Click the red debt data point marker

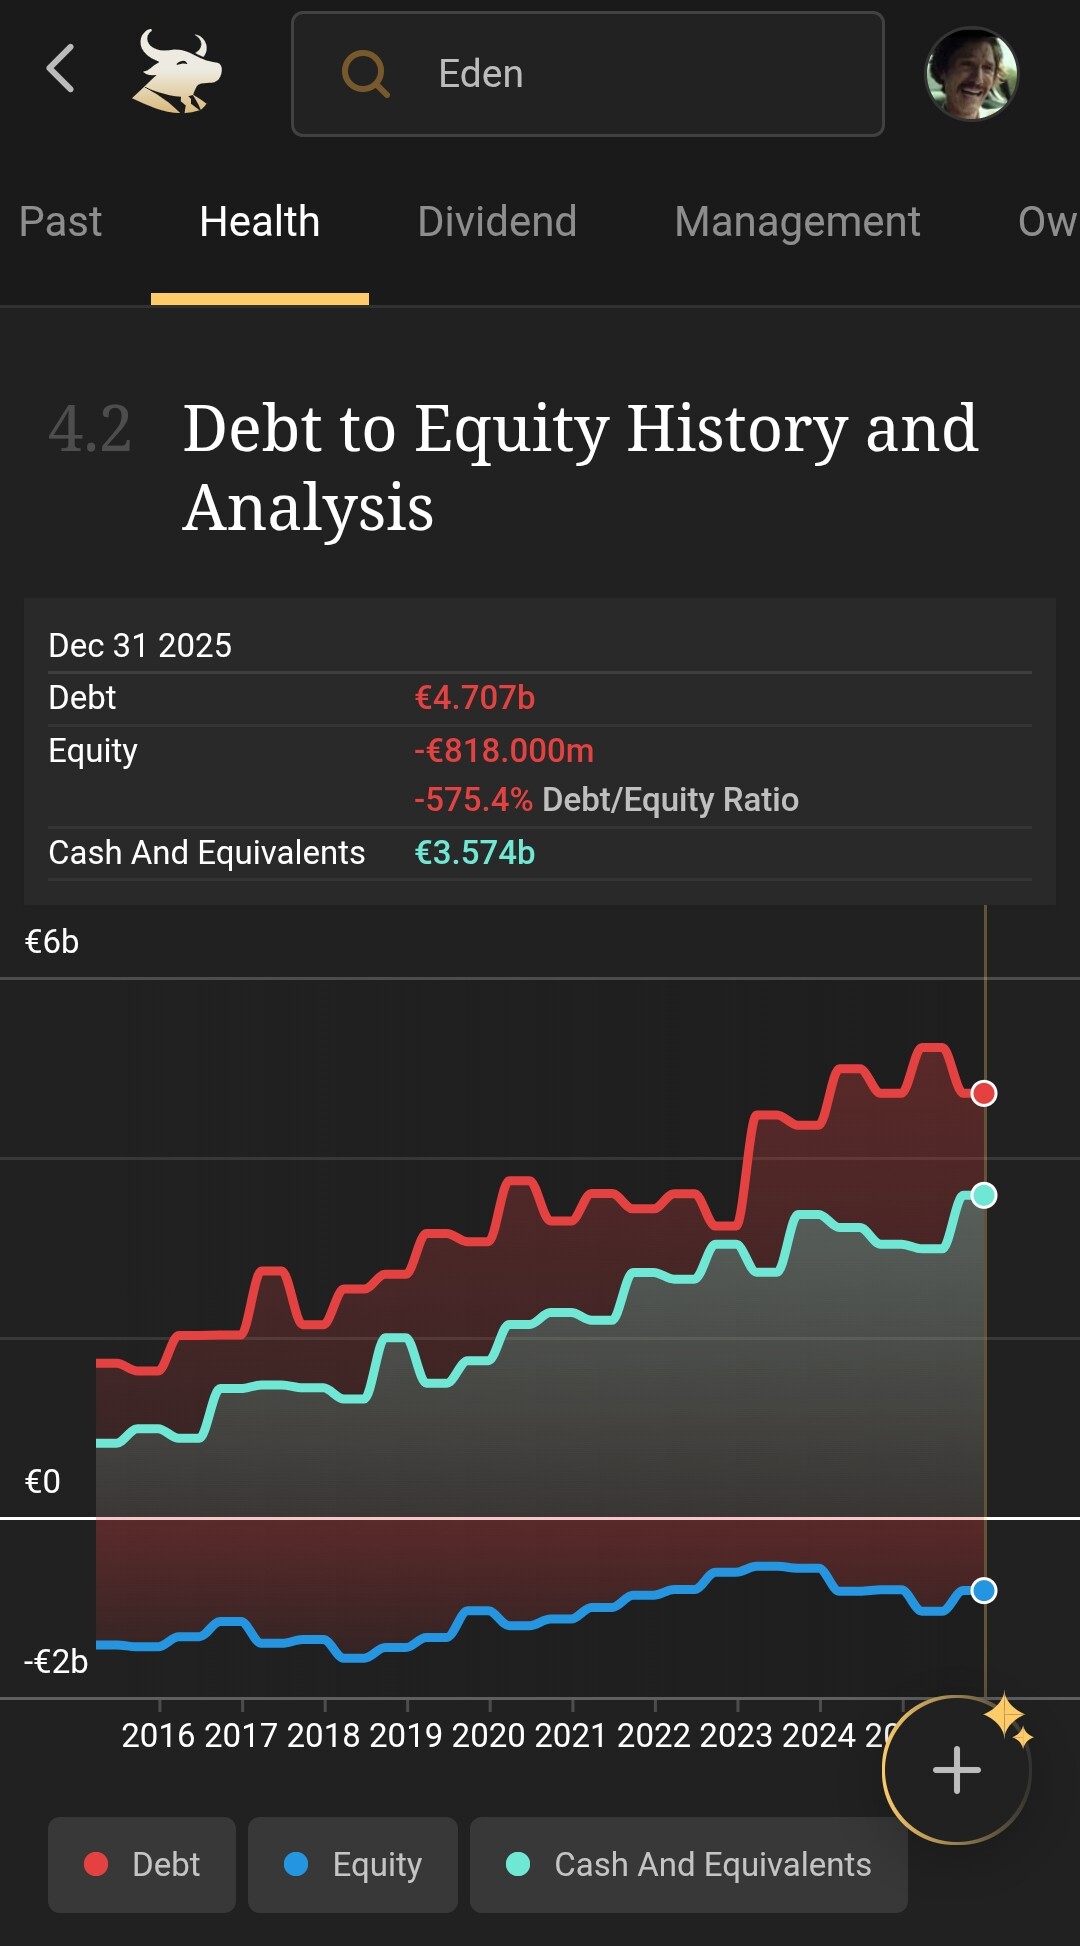[x=984, y=1093]
